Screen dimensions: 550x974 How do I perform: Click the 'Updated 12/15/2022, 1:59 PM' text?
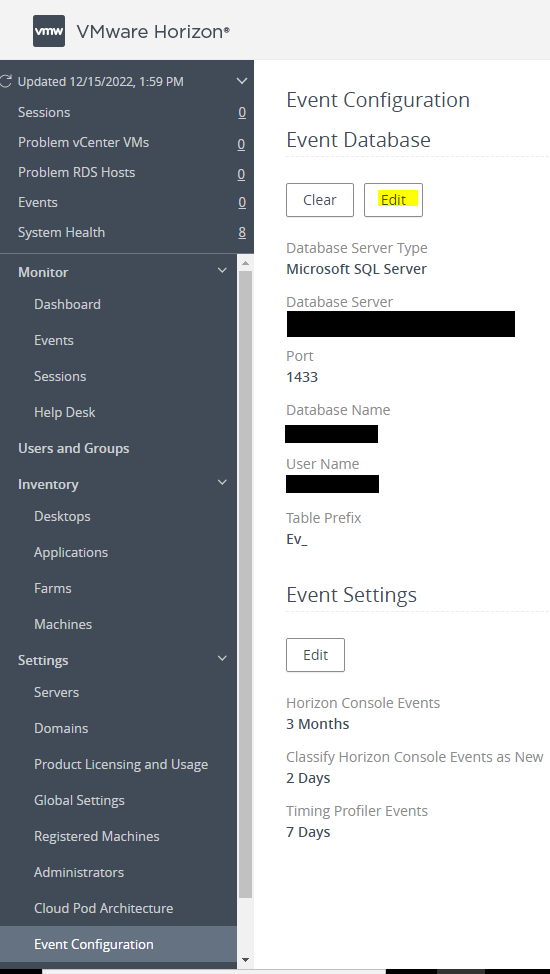click(x=100, y=81)
